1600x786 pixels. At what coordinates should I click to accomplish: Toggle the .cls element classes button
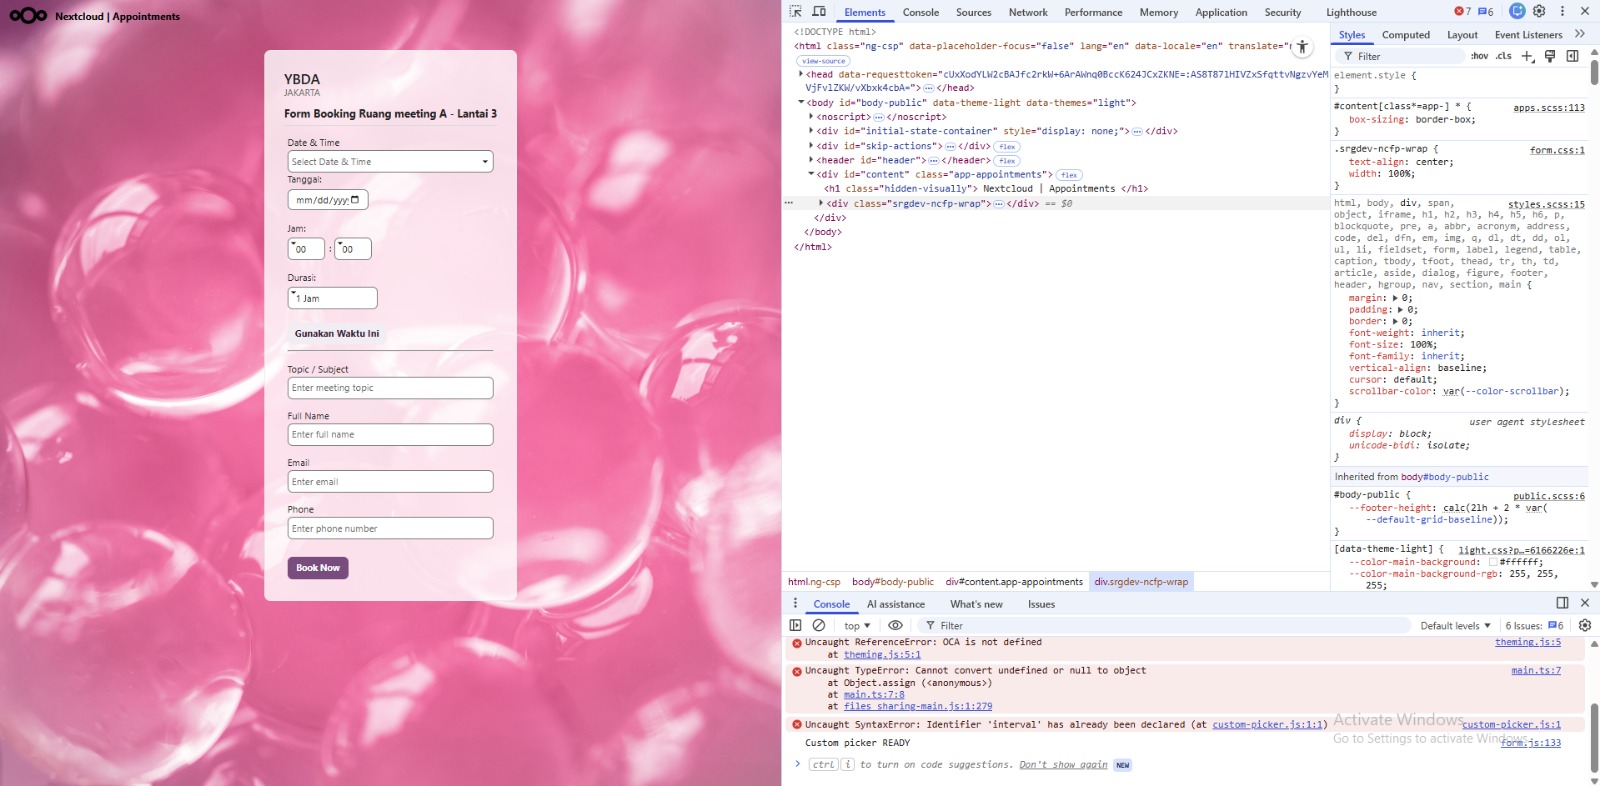click(1503, 56)
